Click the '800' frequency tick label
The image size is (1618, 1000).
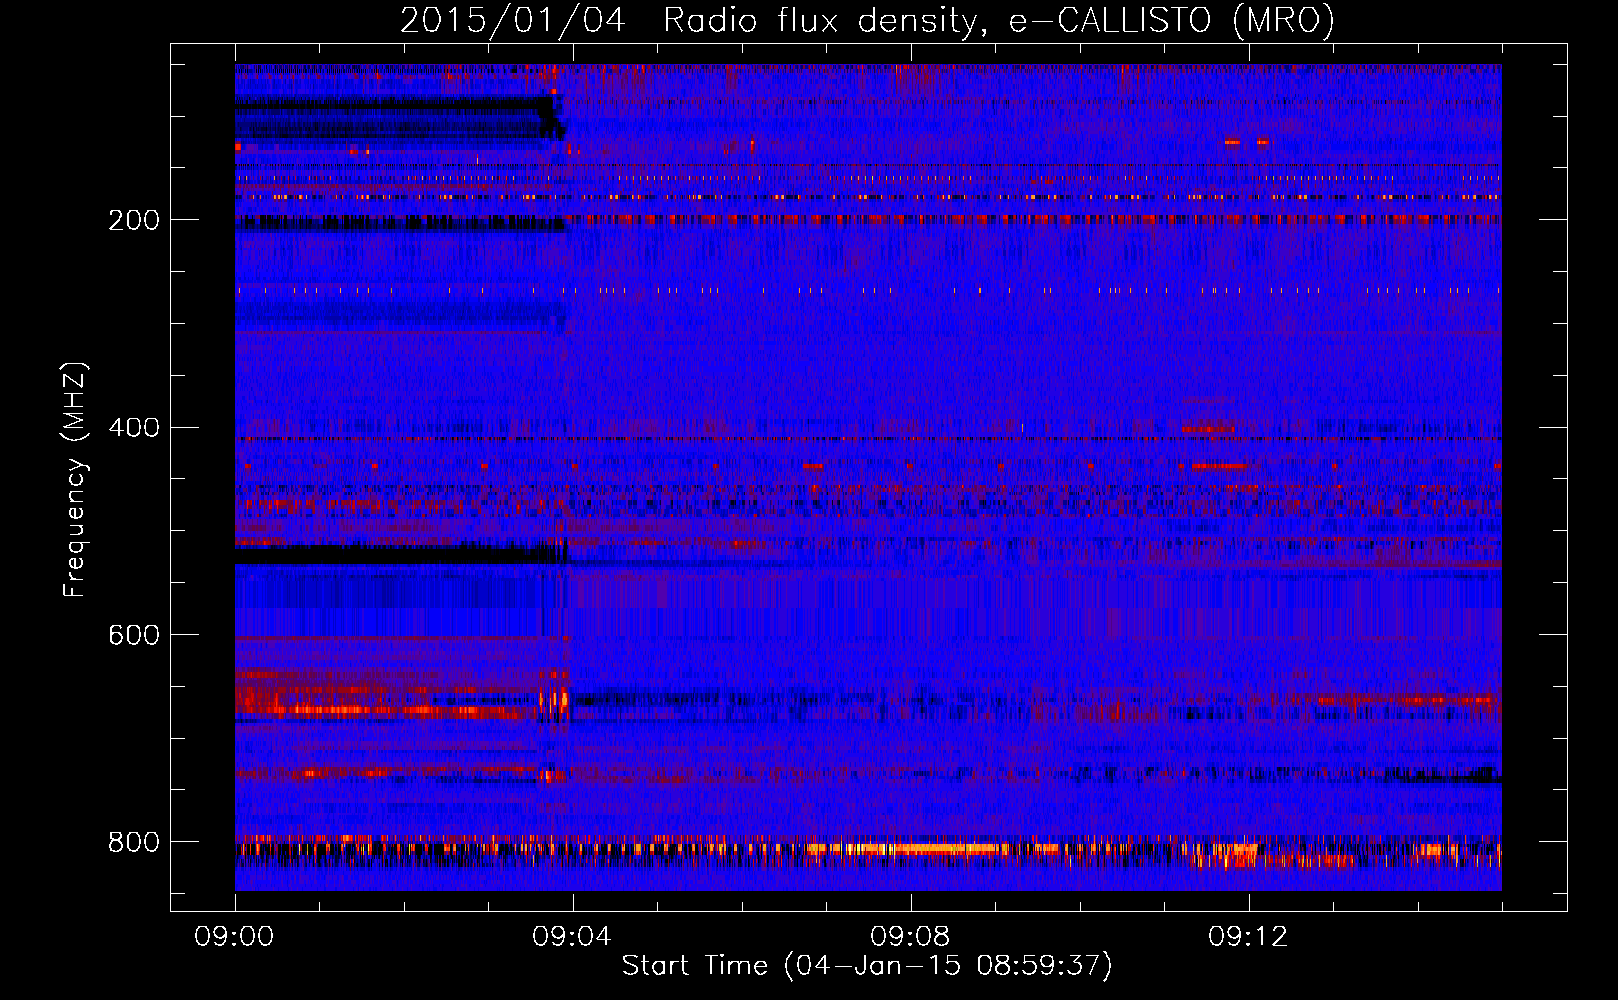134,842
